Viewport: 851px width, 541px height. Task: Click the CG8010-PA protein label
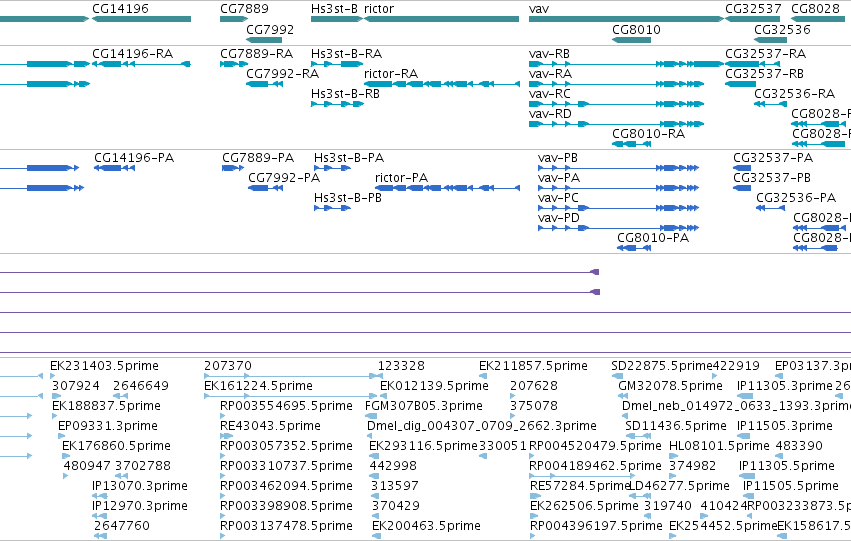coord(653,238)
